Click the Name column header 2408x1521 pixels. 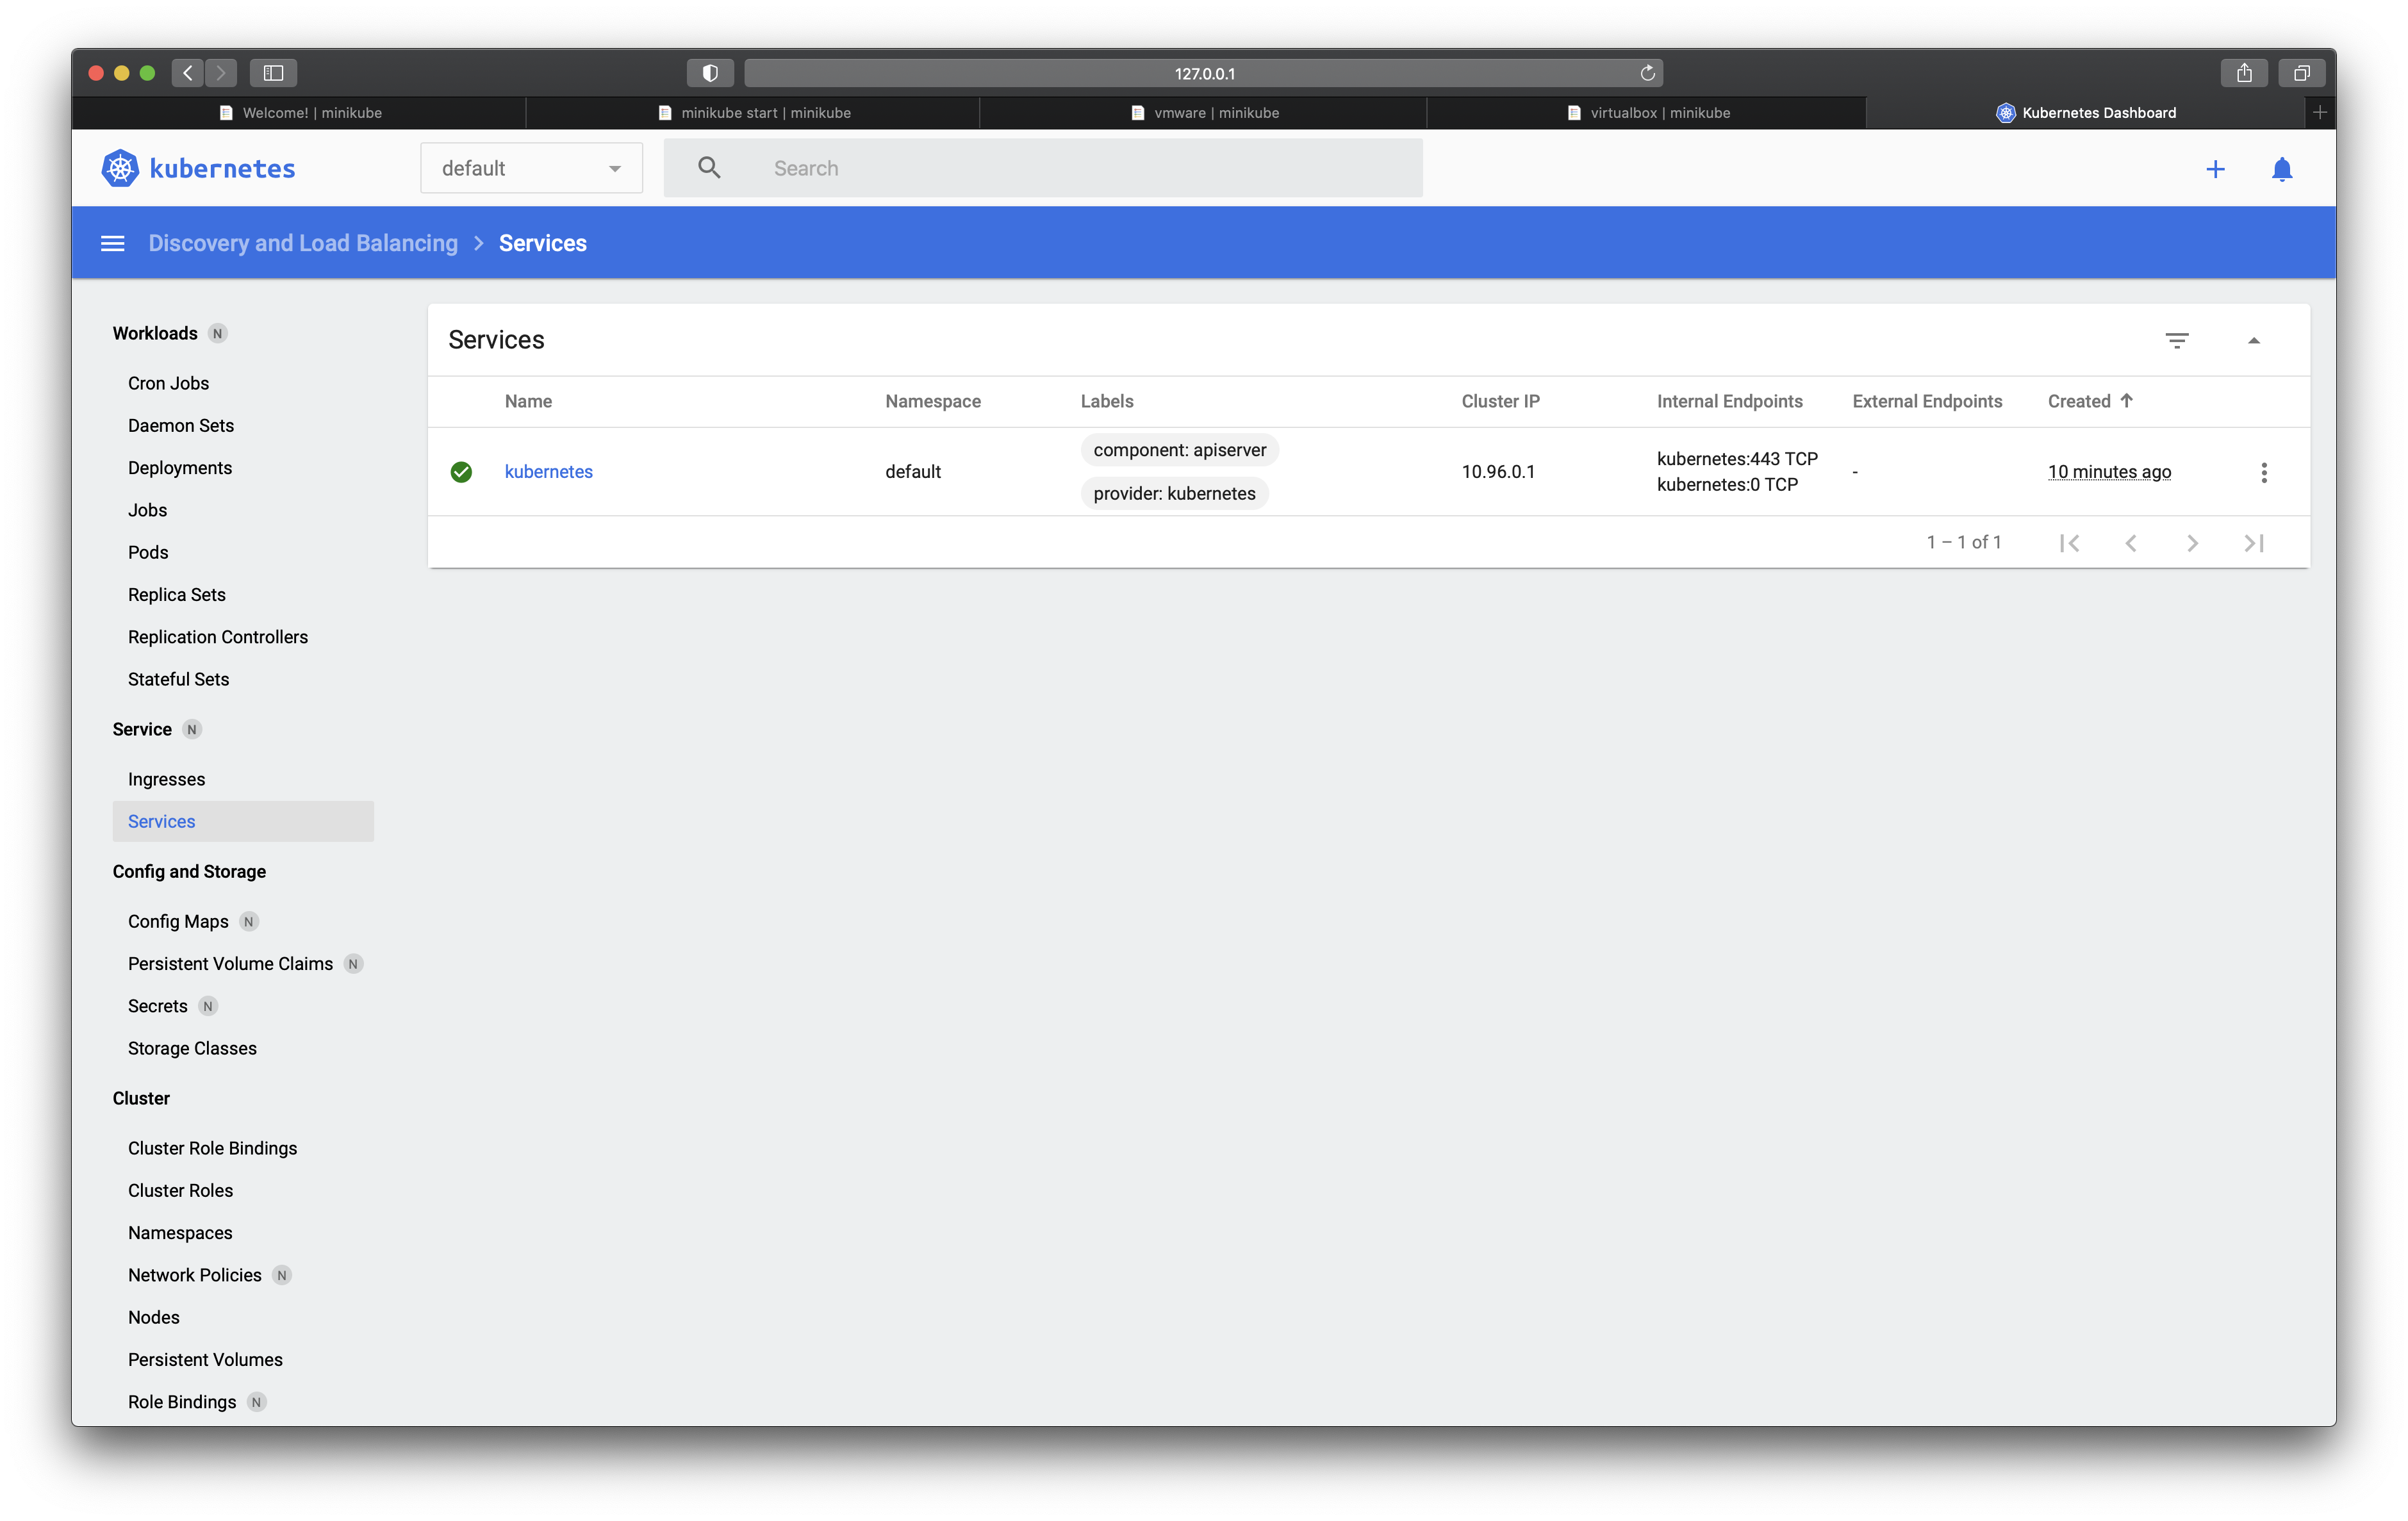click(x=528, y=401)
